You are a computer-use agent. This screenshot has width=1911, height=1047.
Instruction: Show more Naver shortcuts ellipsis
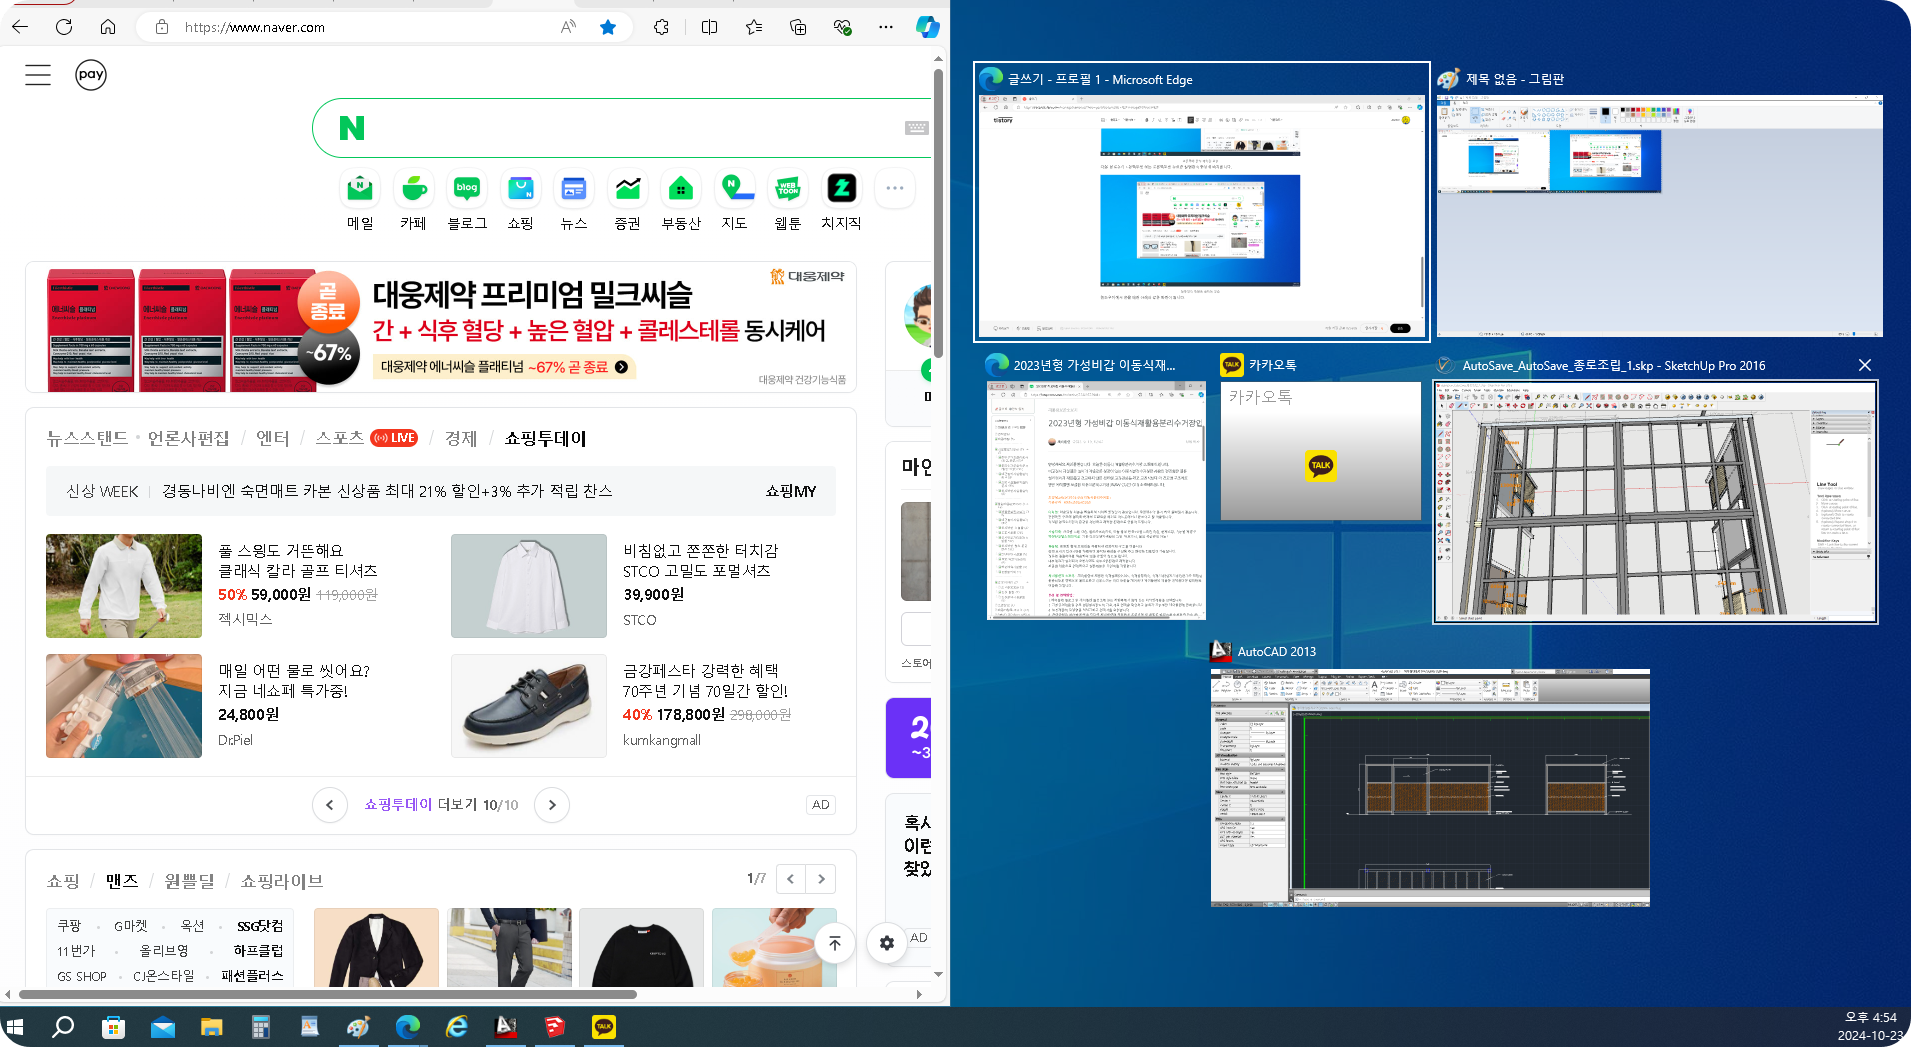pos(894,188)
